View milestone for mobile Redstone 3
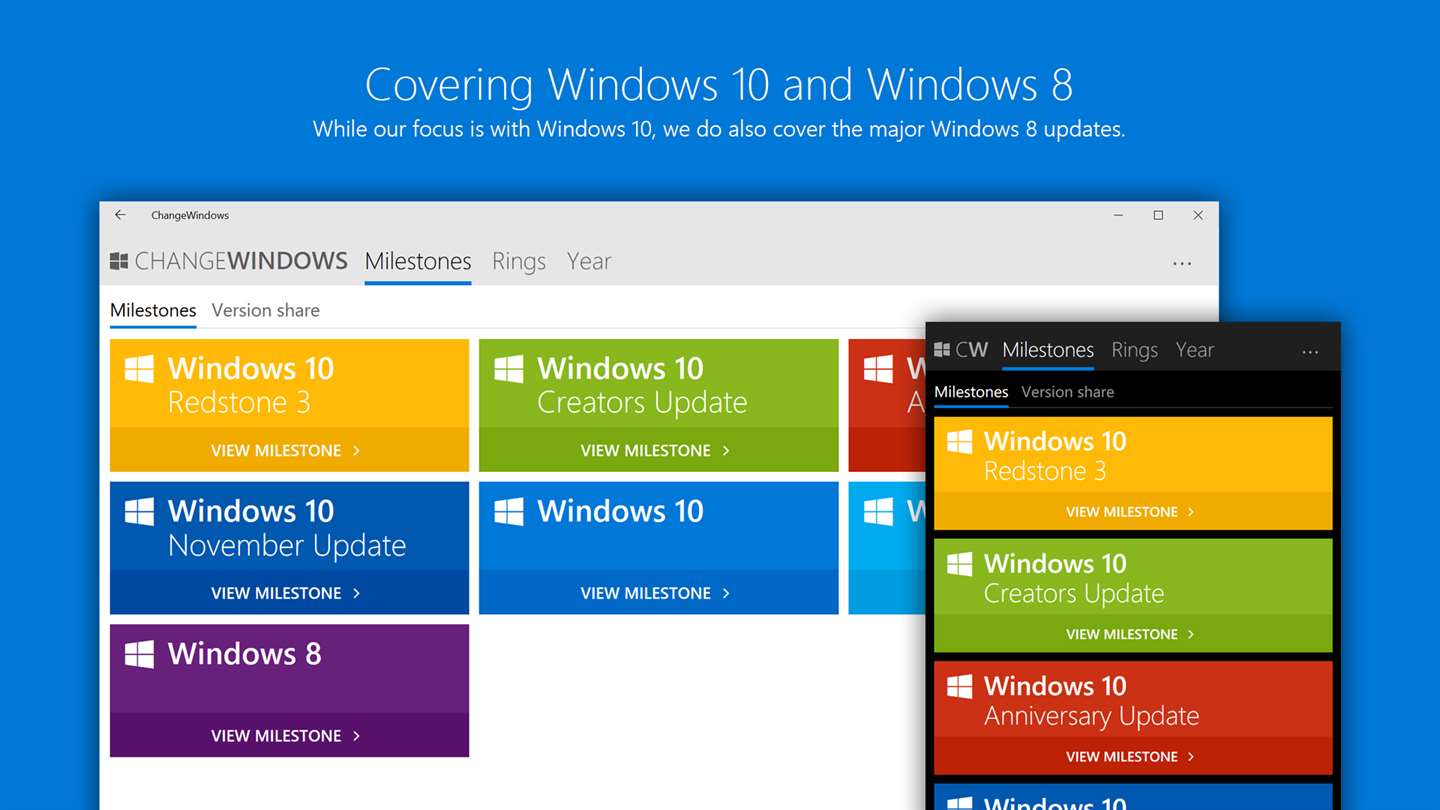 pyautogui.click(x=1133, y=512)
